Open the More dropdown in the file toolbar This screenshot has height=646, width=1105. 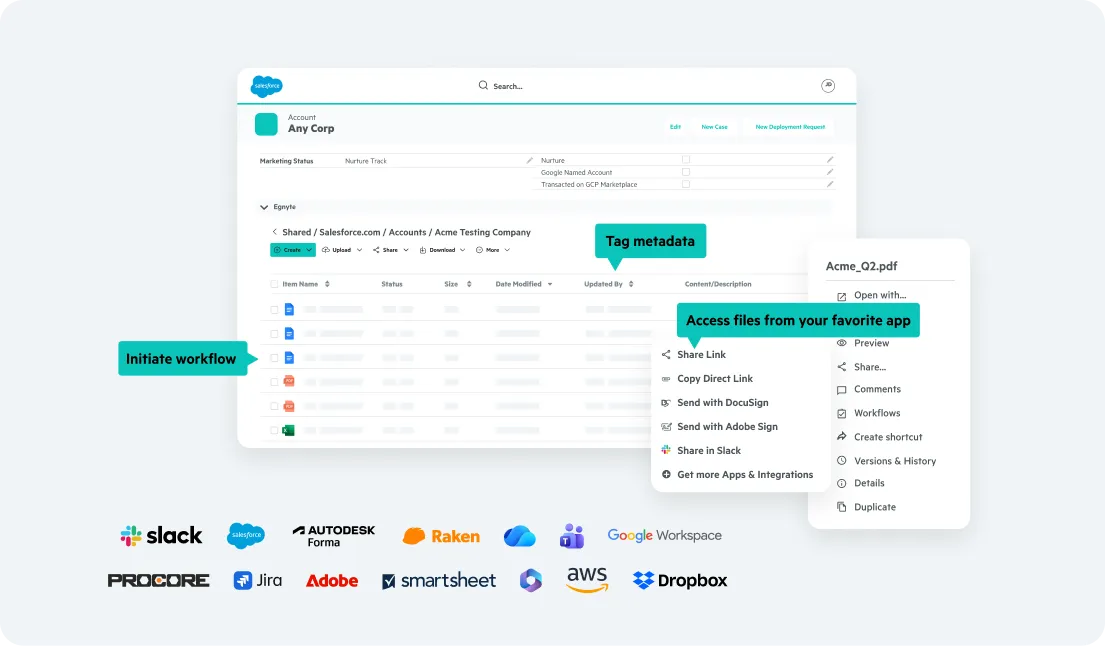493,250
